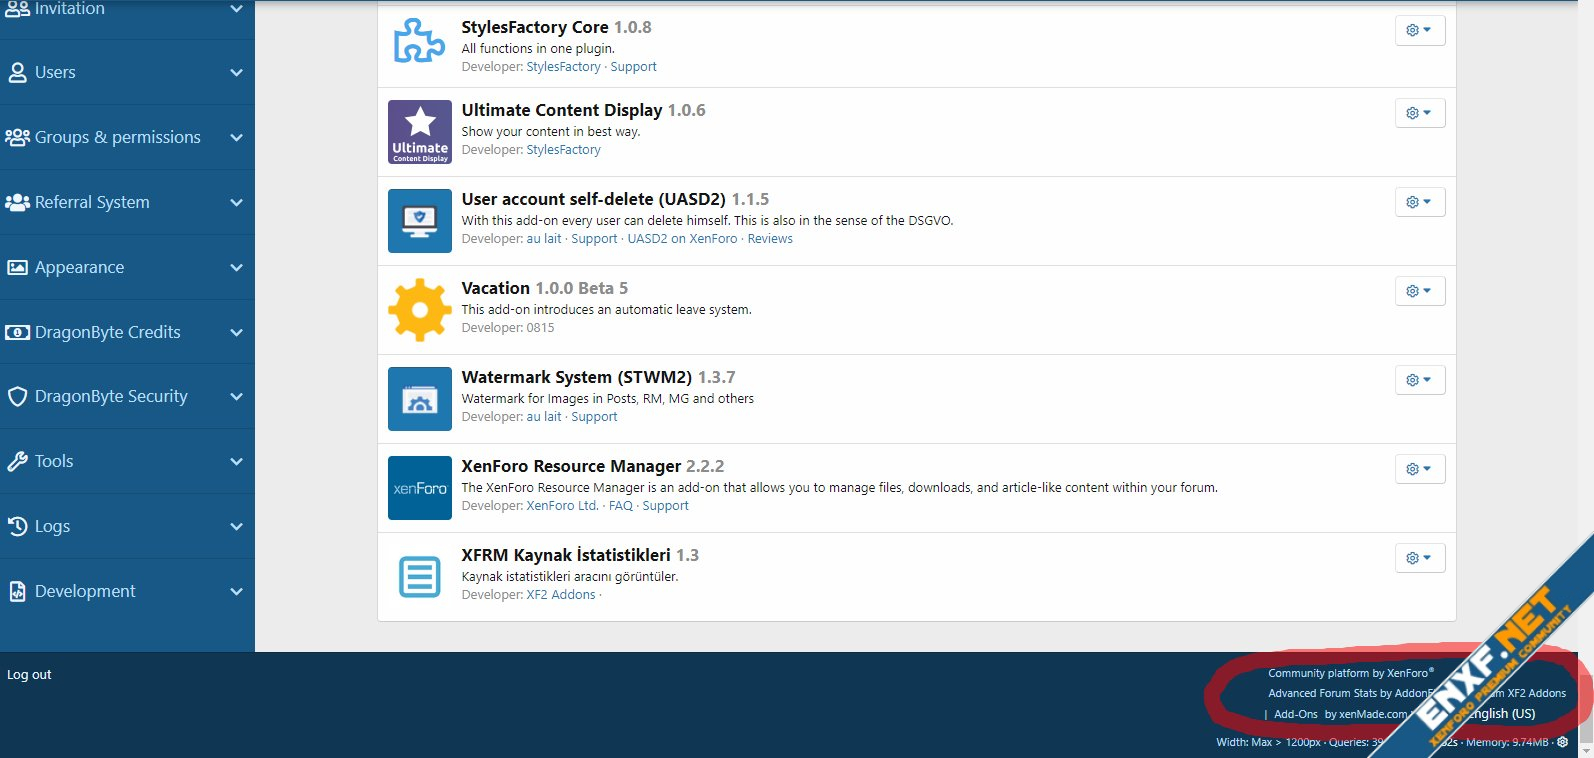Open the UASD2 on XenForo link
1594x758 pixels.
click(x=682, y=239)
